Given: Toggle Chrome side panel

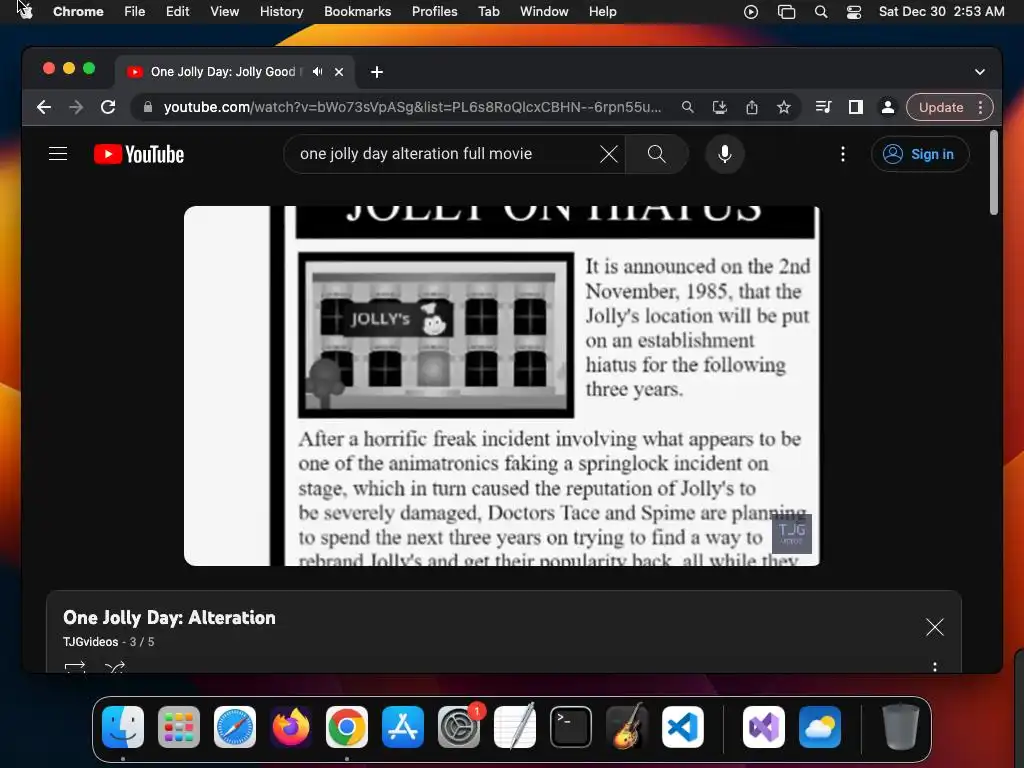Looking at the screenshot, I should tap(856, 107).
